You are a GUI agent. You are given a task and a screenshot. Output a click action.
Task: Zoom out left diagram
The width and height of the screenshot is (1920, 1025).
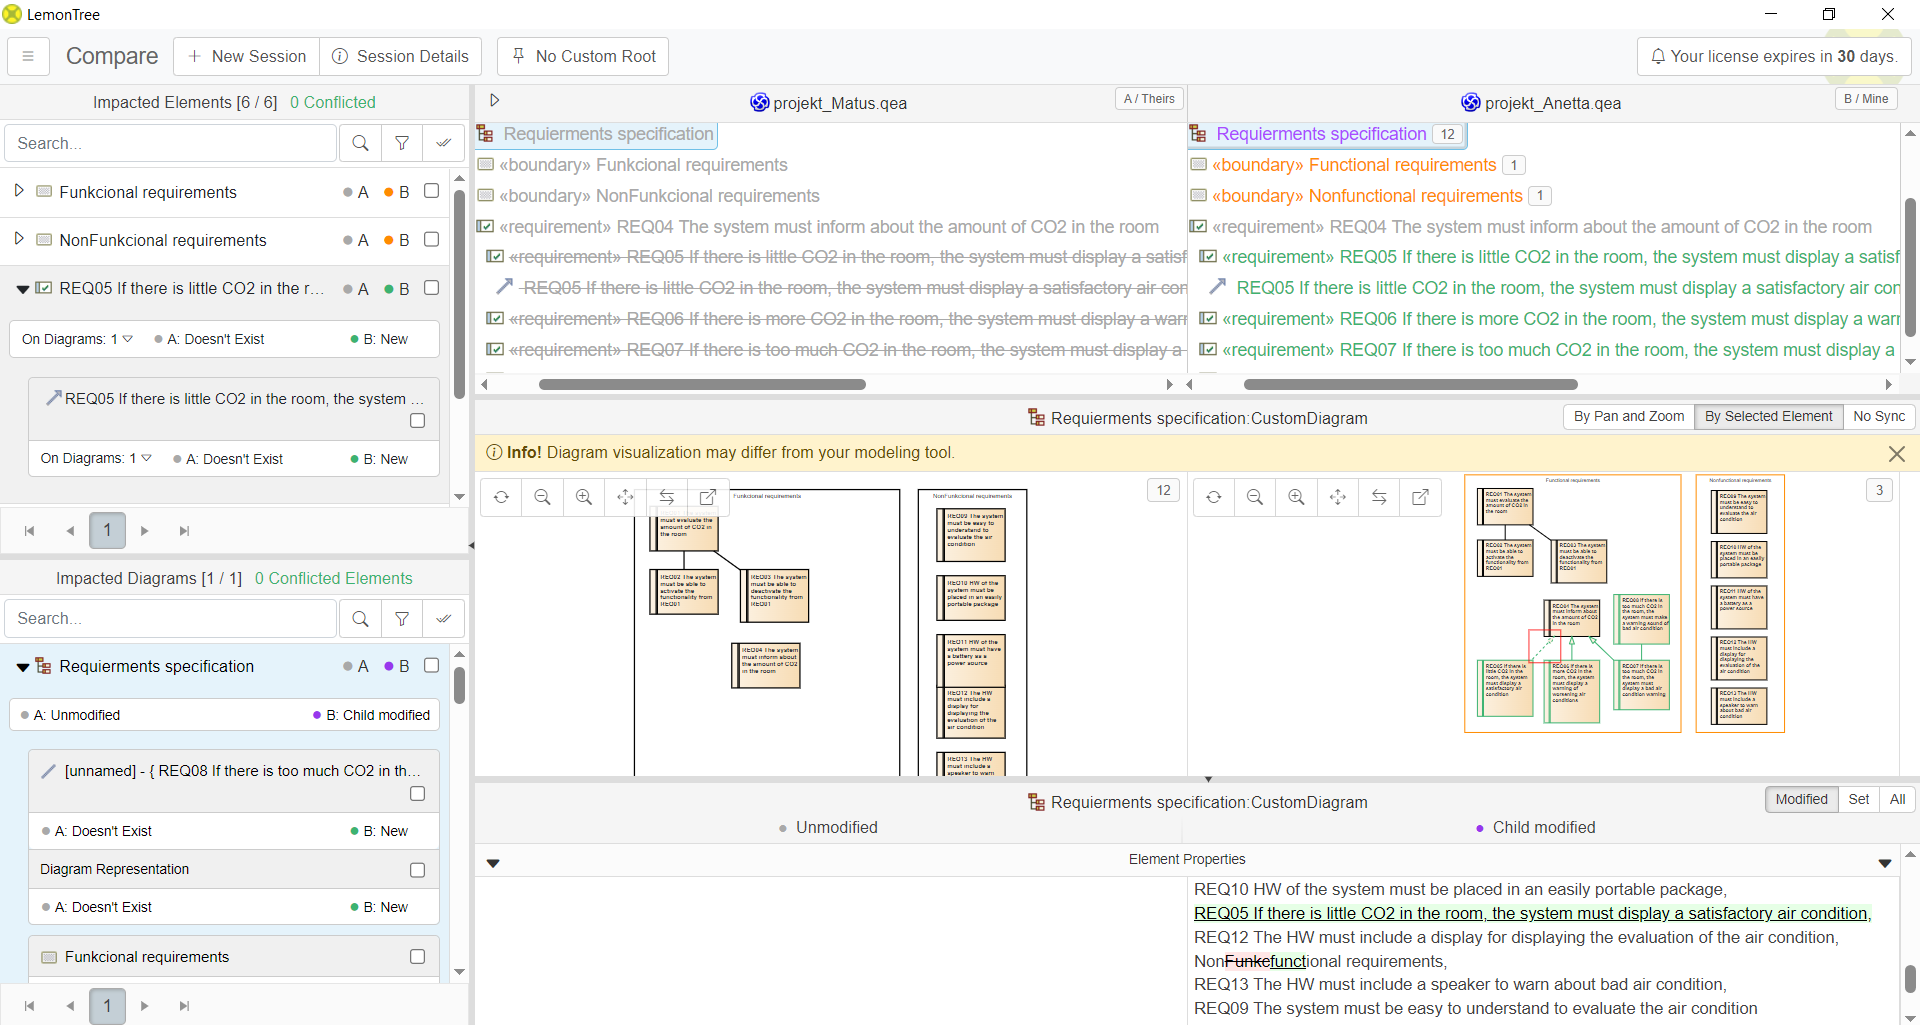pyautogui.click(x=543, y=497)
